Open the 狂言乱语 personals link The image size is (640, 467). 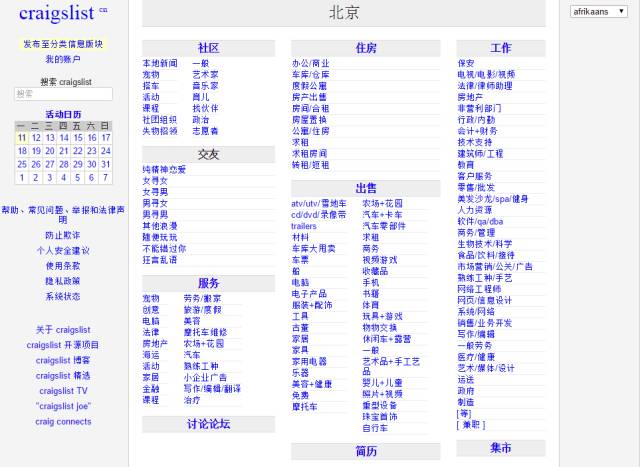point(160,260)
